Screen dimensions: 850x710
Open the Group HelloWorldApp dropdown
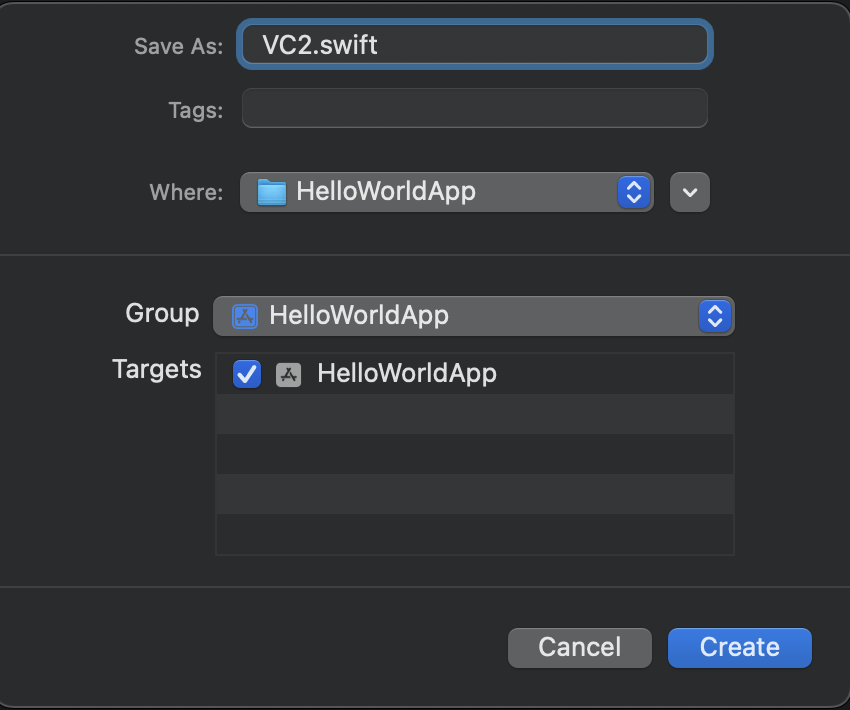click(474, 316)
